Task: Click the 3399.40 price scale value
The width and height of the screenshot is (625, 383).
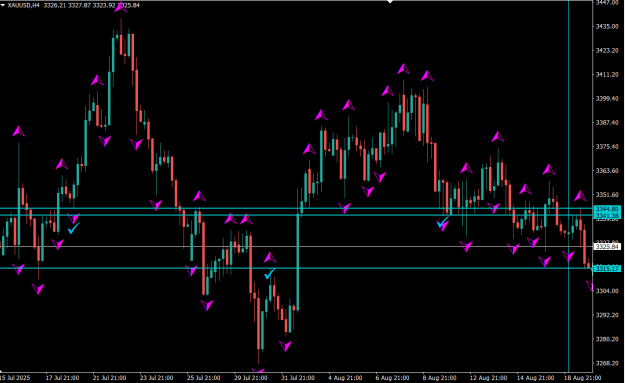Action: (607, 98)
